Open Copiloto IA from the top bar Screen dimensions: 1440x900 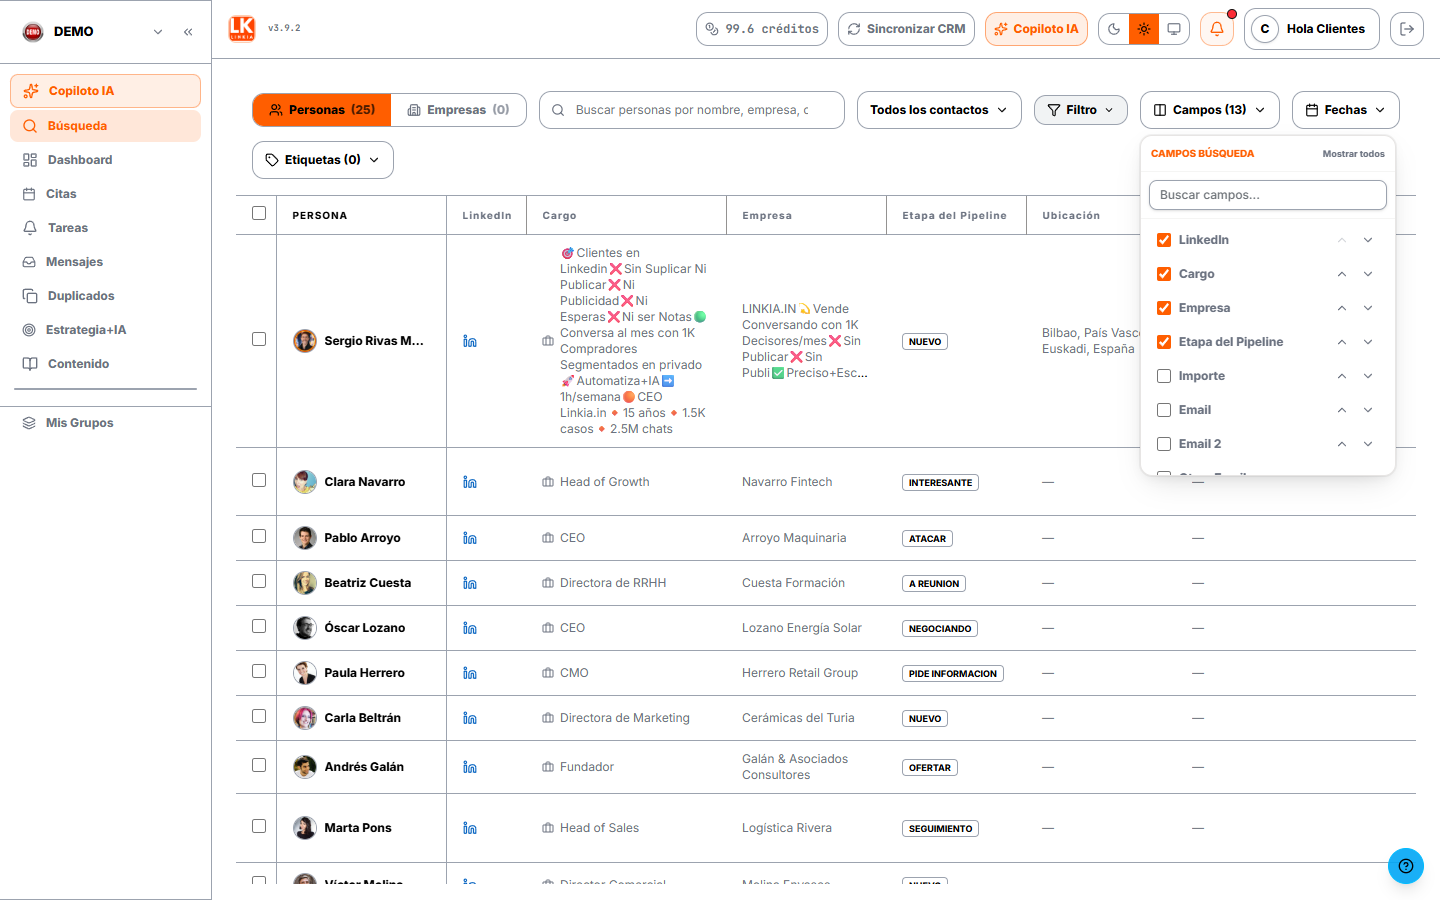(x=1036, y=29)
